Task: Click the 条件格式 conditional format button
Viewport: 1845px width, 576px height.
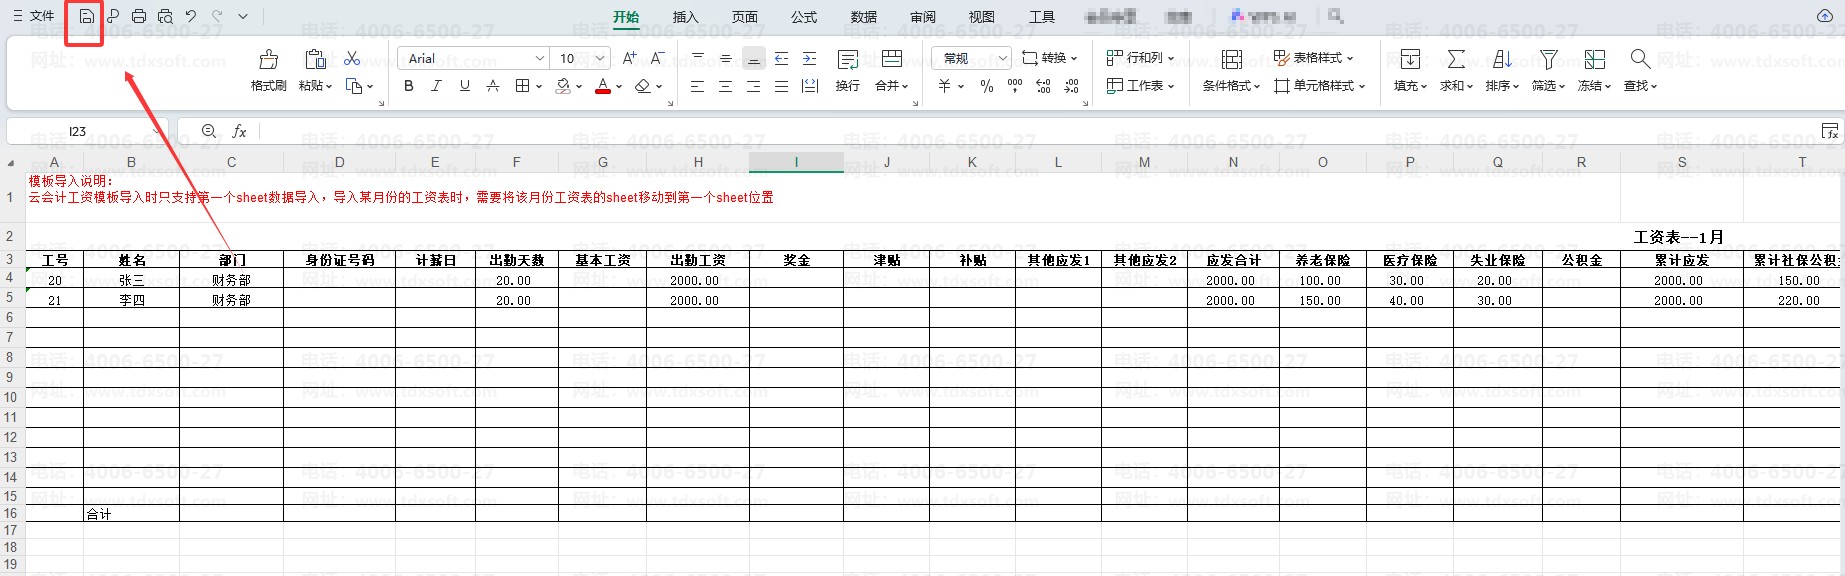Action: (1231, 70)
